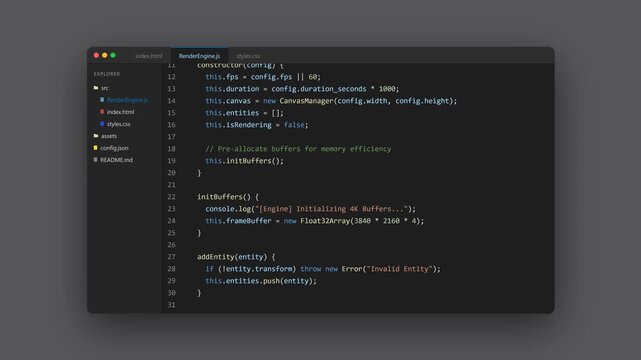
Task: Open index.html from the explorer
Action: point(120,112)
